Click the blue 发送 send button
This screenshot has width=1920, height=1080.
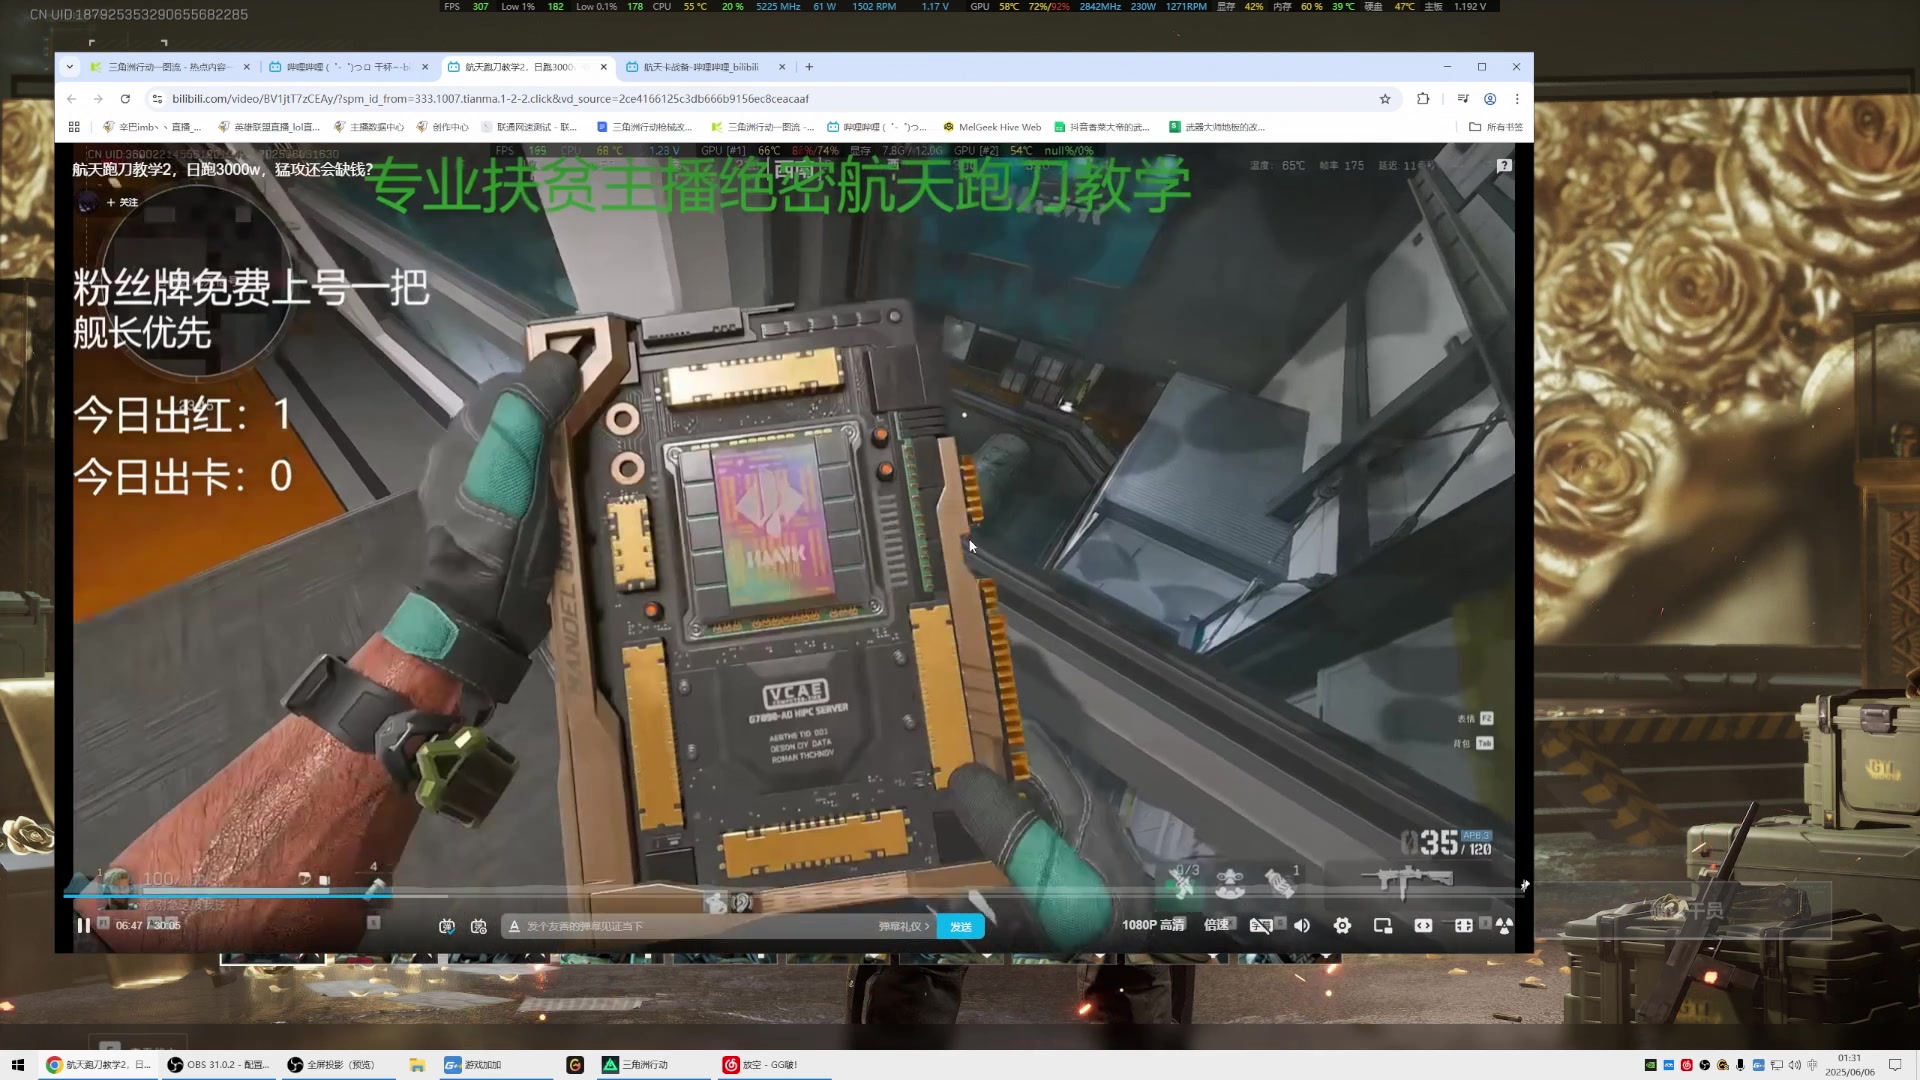click(x=961, y=926)
